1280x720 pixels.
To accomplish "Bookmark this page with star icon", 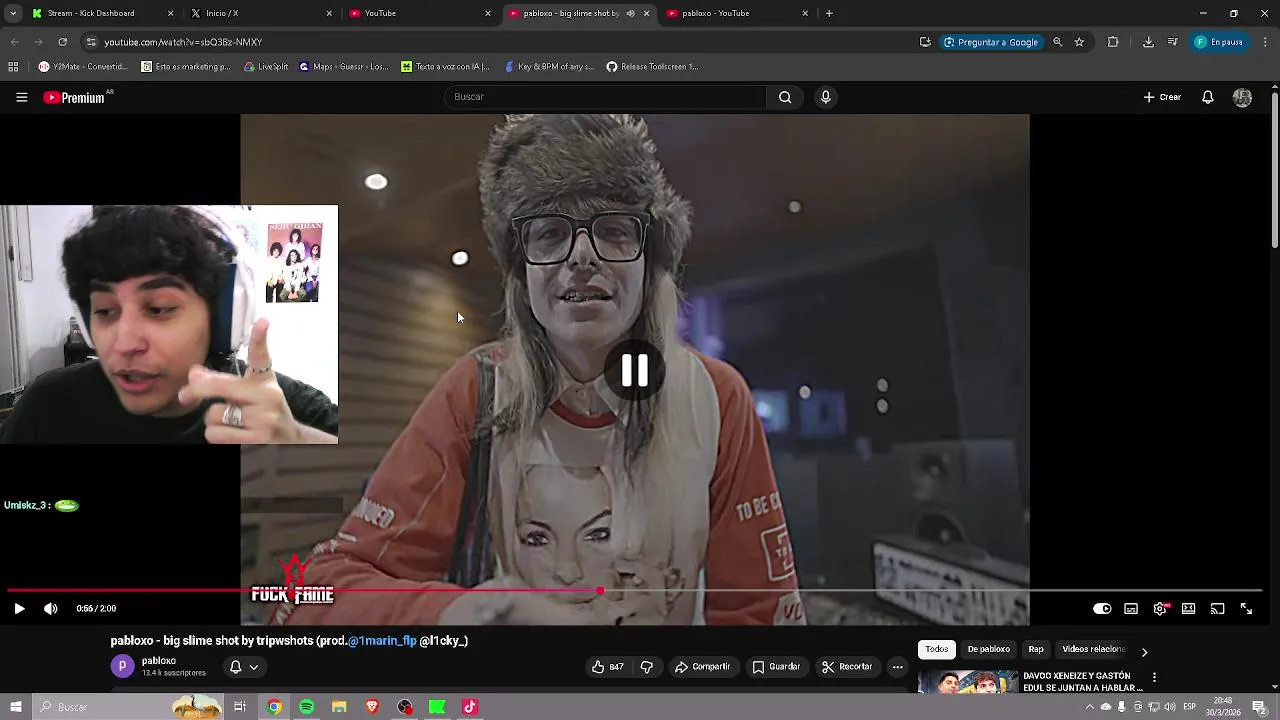I will coord(1079,42).
